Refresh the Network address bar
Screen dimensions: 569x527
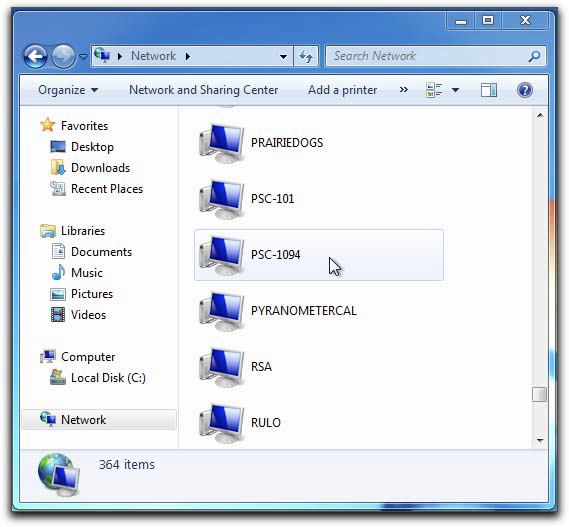point(306,56)
